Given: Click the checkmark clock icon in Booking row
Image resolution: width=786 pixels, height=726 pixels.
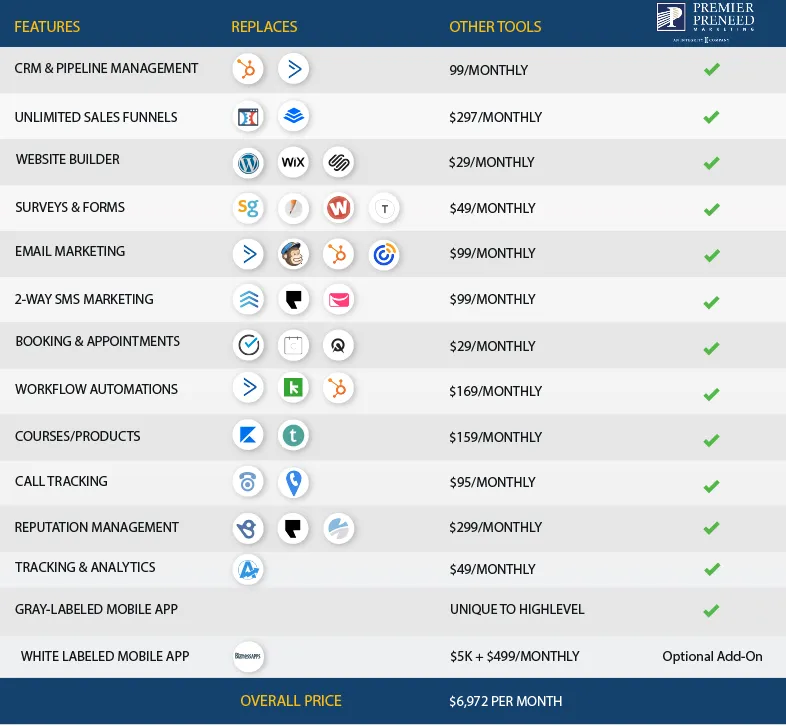Looking at the screenshot, I should (248, 345).
